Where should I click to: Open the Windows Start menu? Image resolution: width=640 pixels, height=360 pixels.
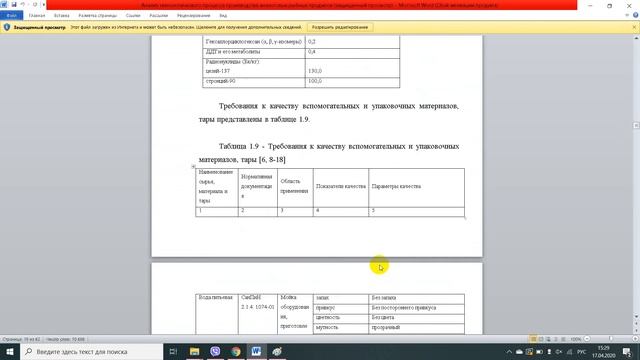[x=10, y=351]
